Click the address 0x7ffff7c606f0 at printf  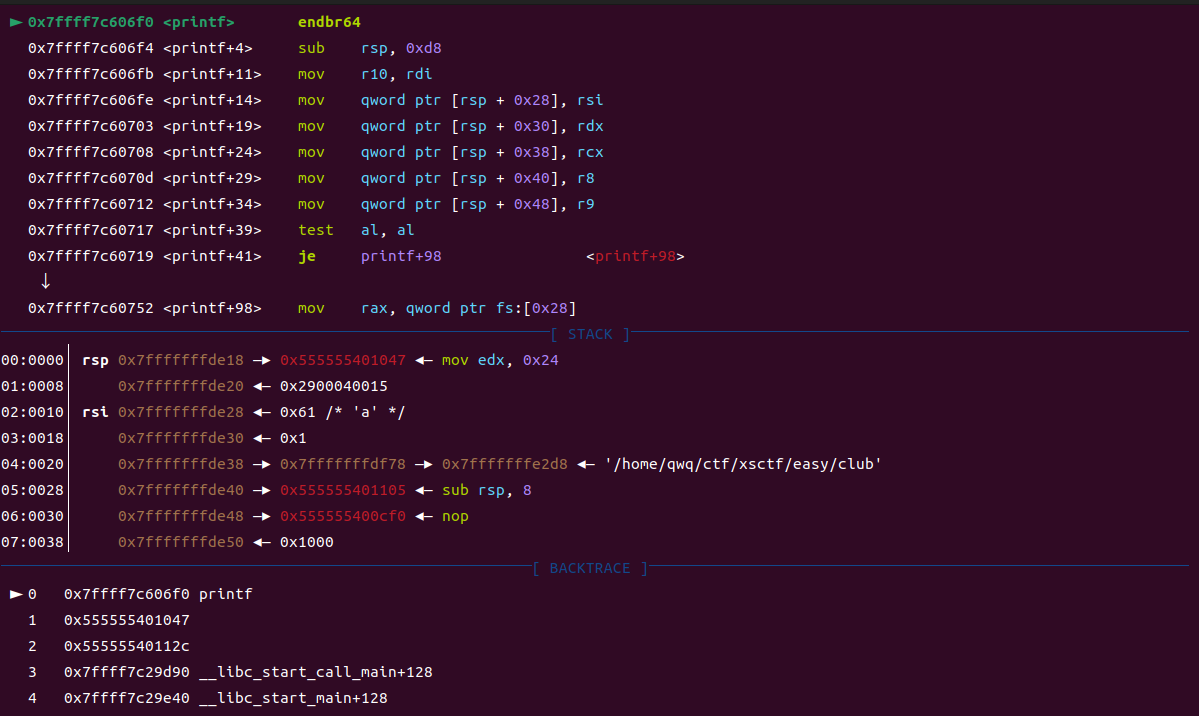[x=90, y=22]
